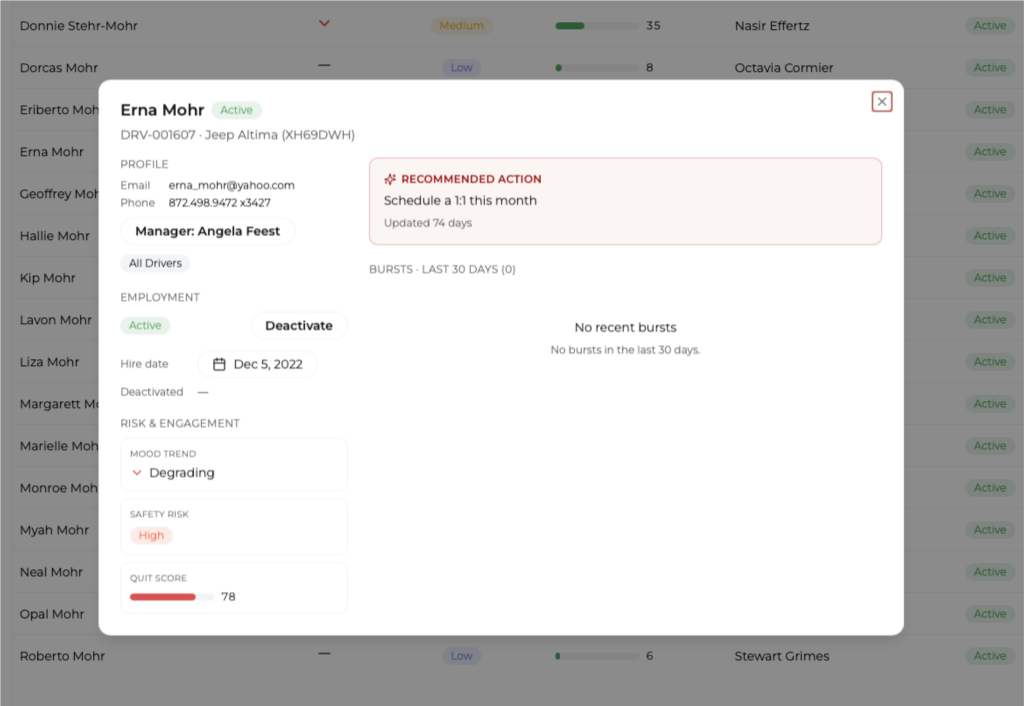Image resolution: width=1024 pixels, height=706 pixels.
Task: Open Donnie Stehr-Mohr row in background list
Action: point(512,25)
